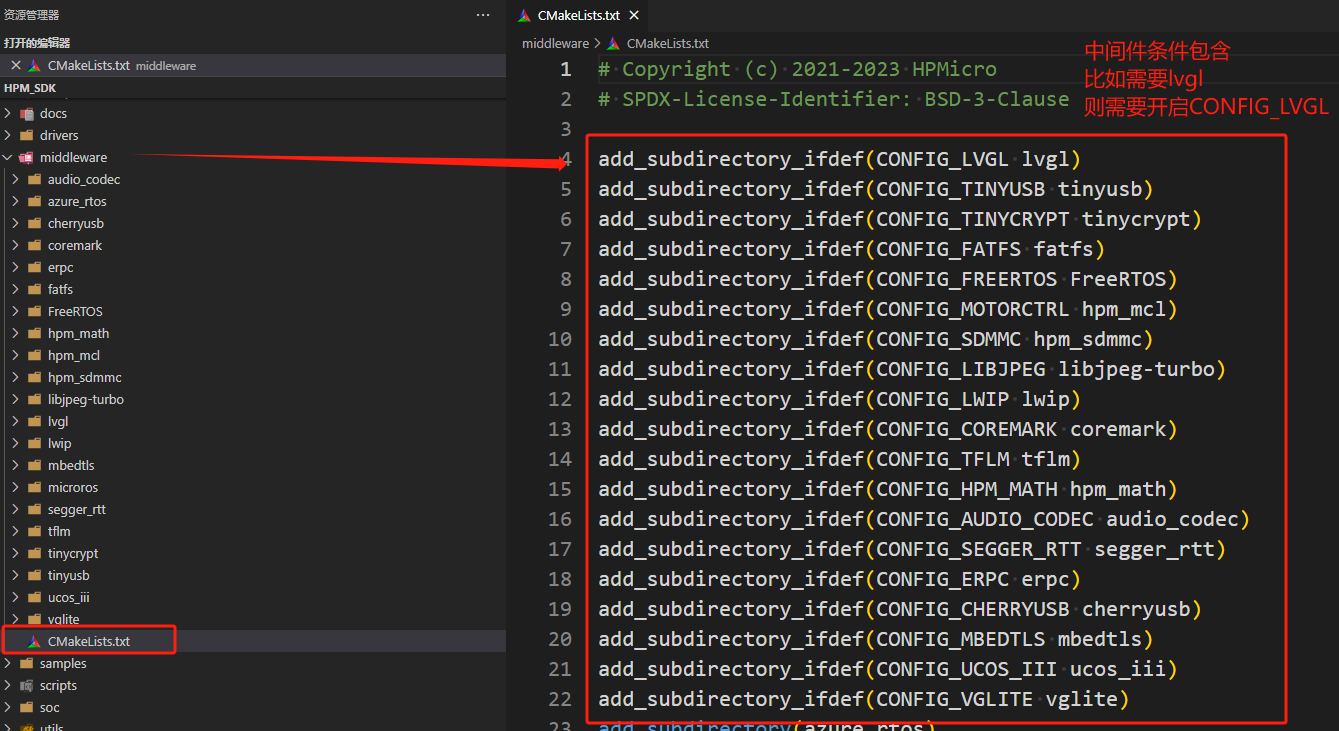Expand the cherryusb folder chevron
The height and width of the screenshot is (731, 1339).
pyautogui.click(x=16, y=223)
